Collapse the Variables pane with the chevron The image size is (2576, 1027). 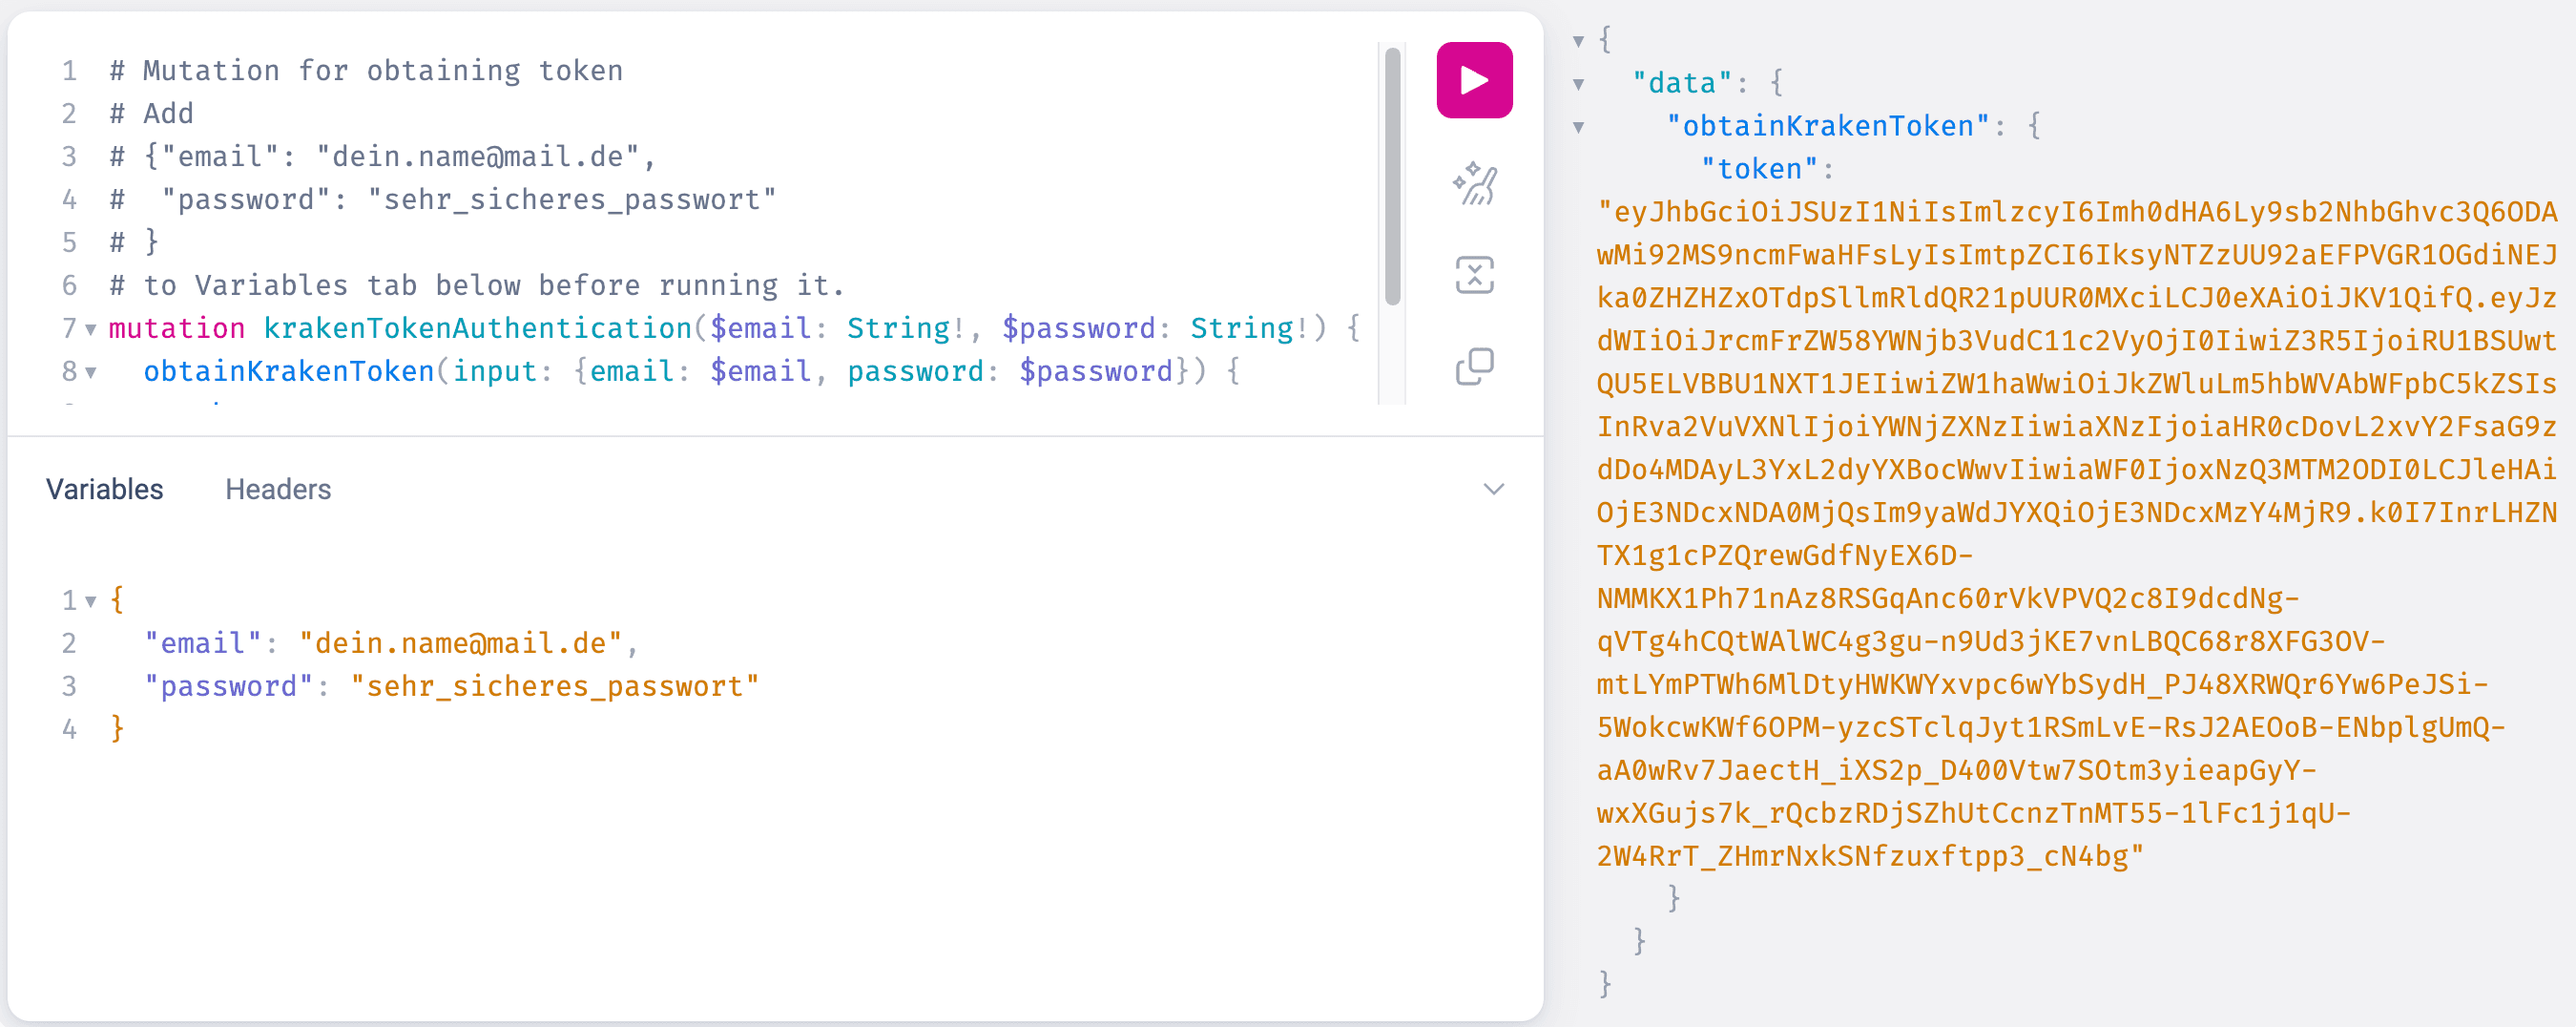pos(1493,489)
